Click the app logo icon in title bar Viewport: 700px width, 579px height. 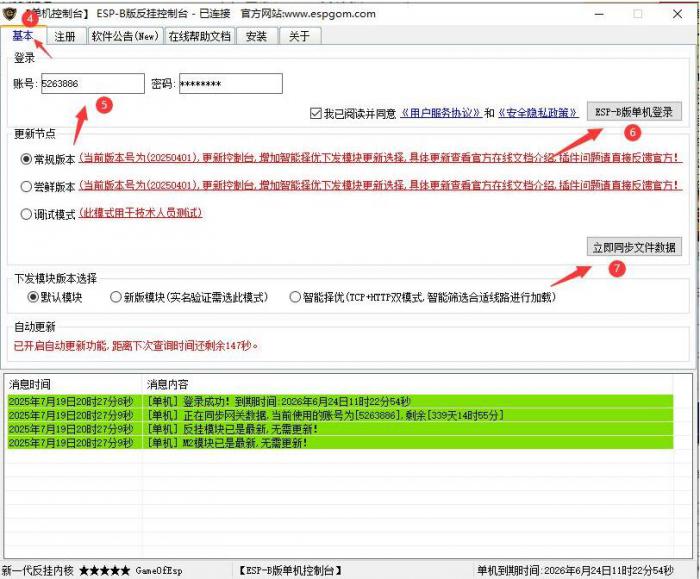point(8,13)
